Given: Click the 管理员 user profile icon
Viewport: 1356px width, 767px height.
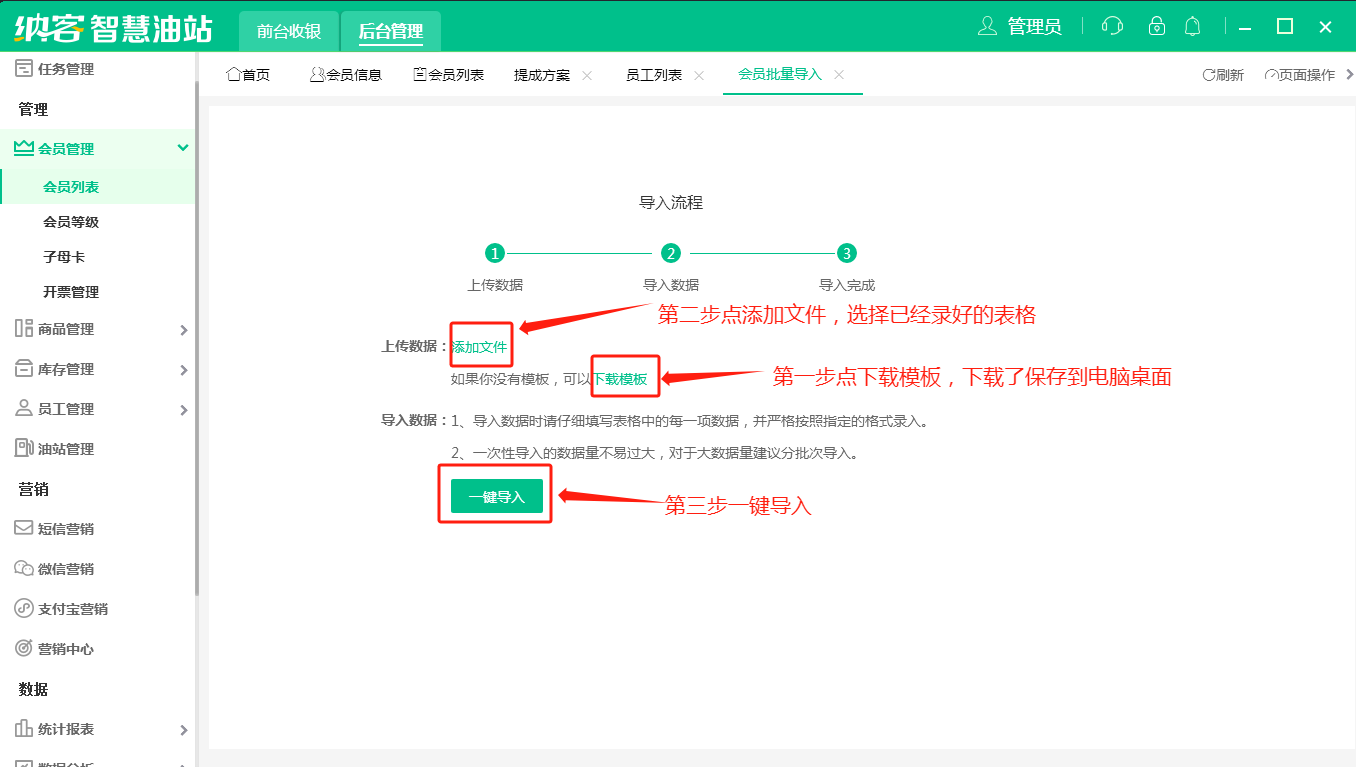Looking at the screenshot, I should coord(987,27).
